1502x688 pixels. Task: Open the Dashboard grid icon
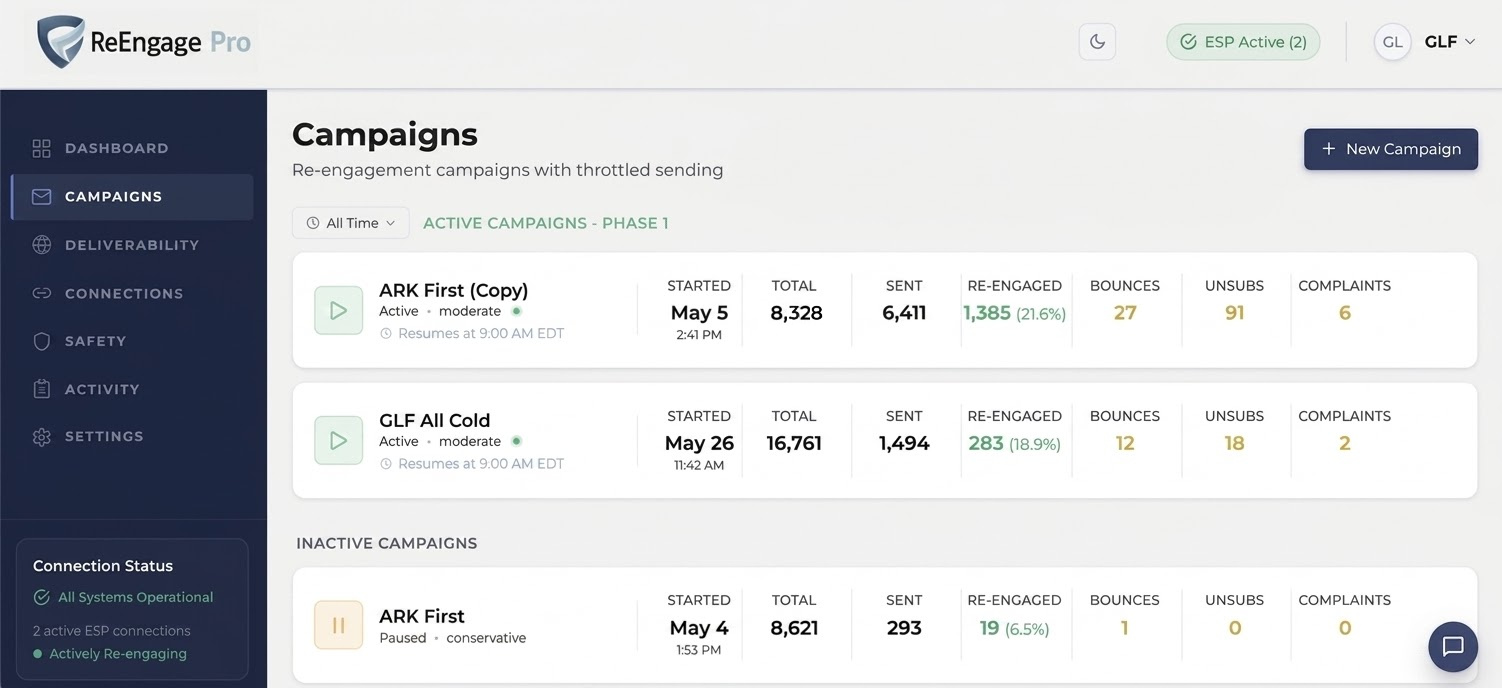(x=41, y=148)
